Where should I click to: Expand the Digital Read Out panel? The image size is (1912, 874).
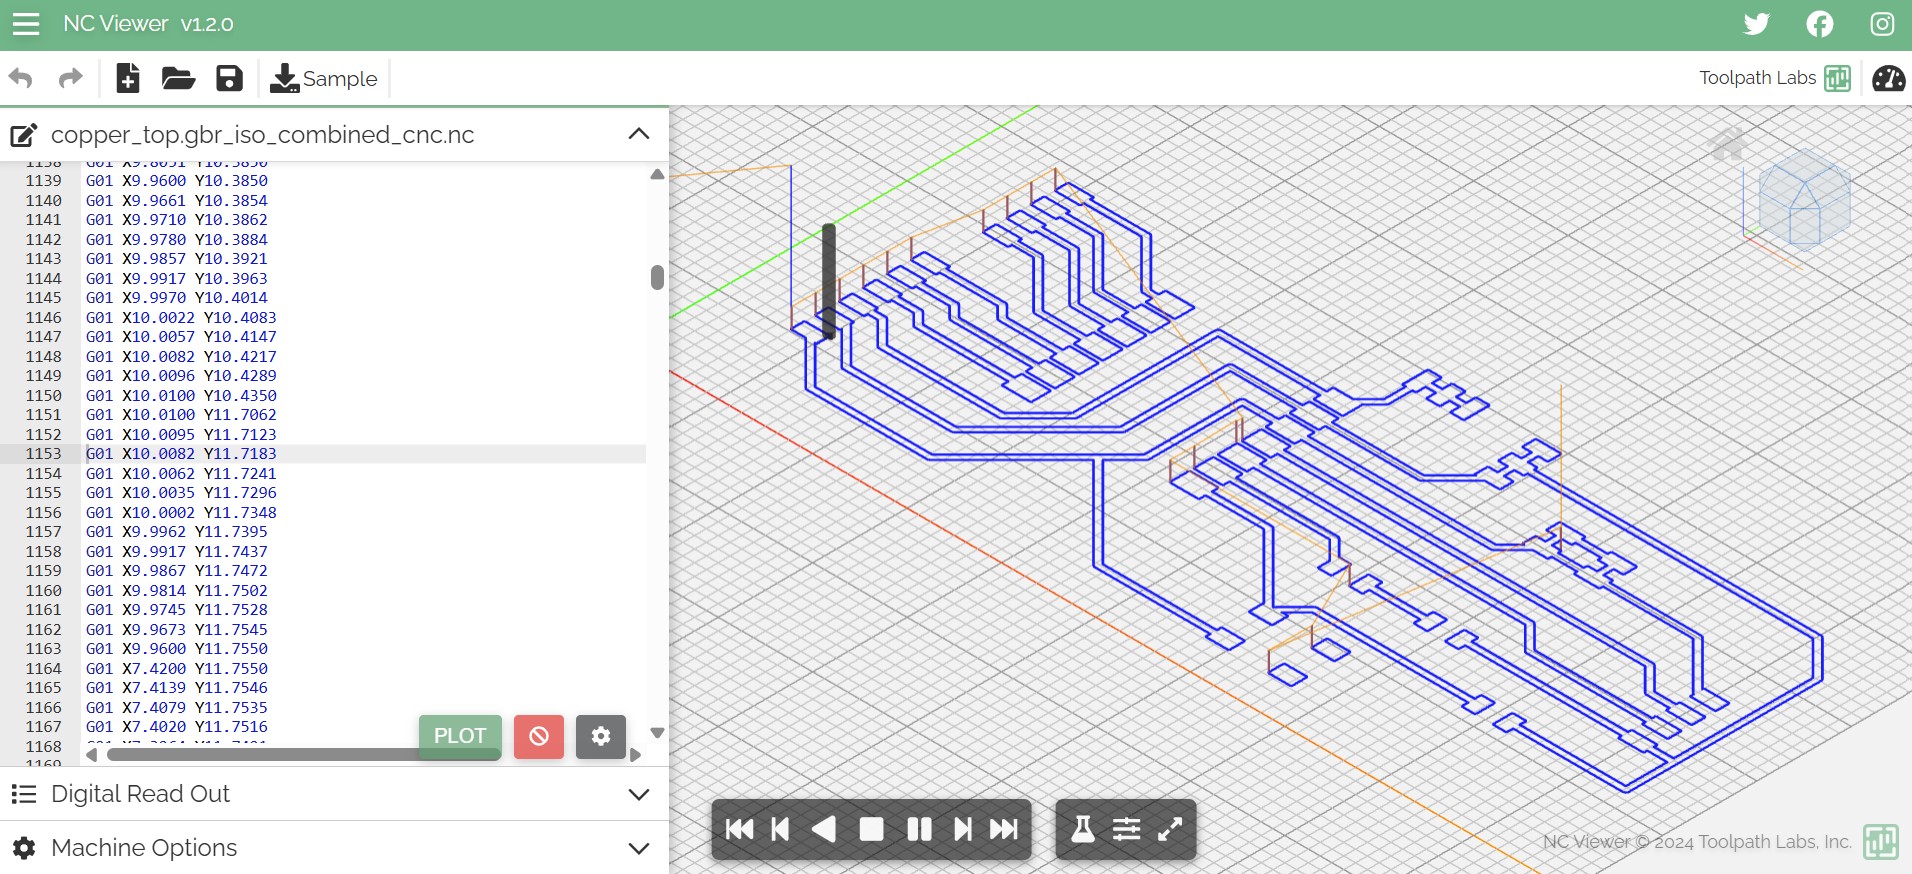[x=638, y=794]
